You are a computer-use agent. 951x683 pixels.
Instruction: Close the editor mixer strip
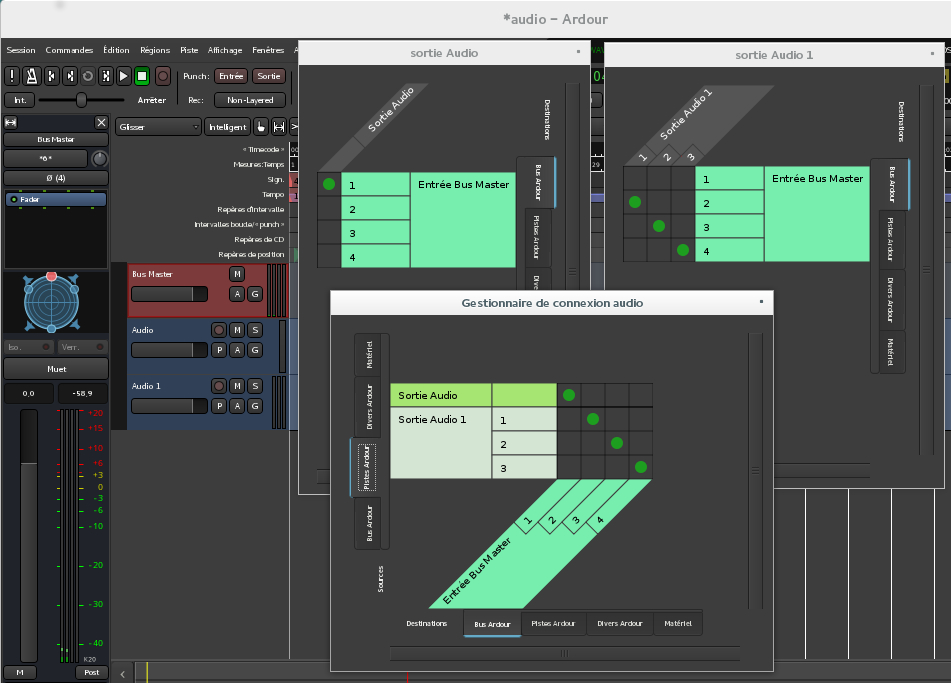(101, 123)
